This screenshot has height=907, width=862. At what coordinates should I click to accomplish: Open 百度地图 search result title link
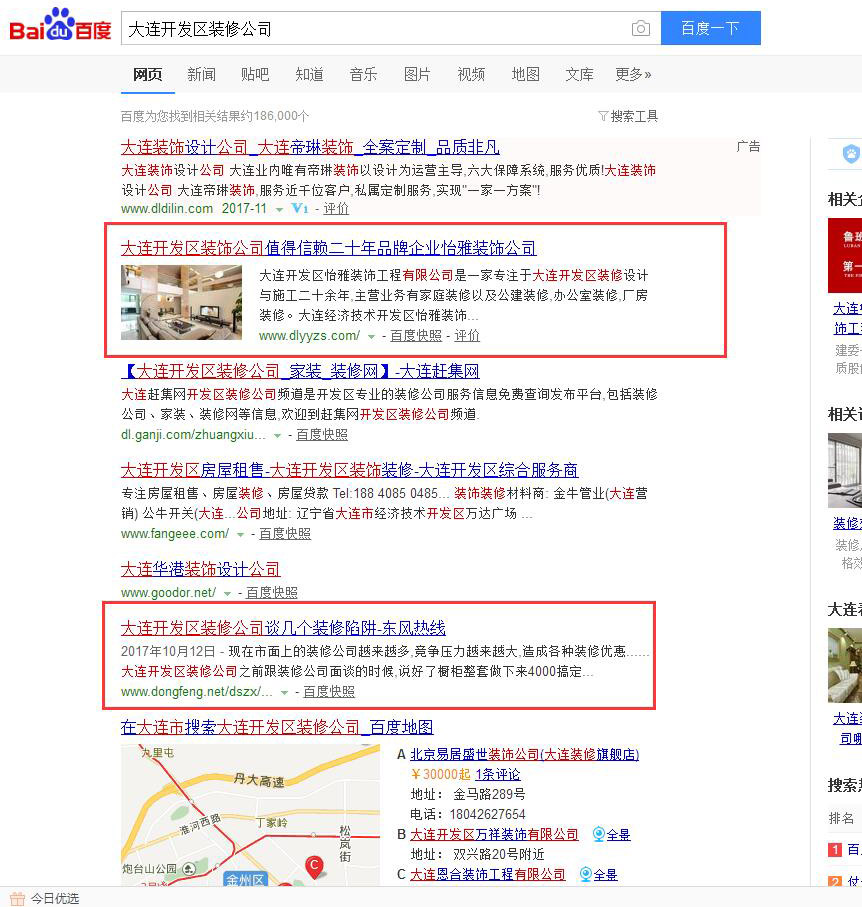(x=277, y=727)
